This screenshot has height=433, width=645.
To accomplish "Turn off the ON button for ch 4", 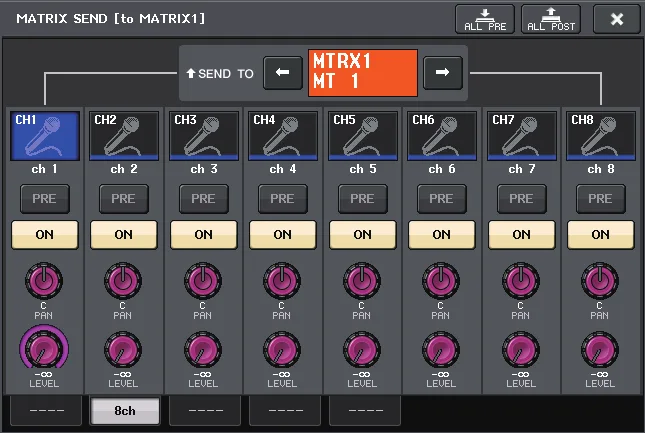I will (283, 234).
